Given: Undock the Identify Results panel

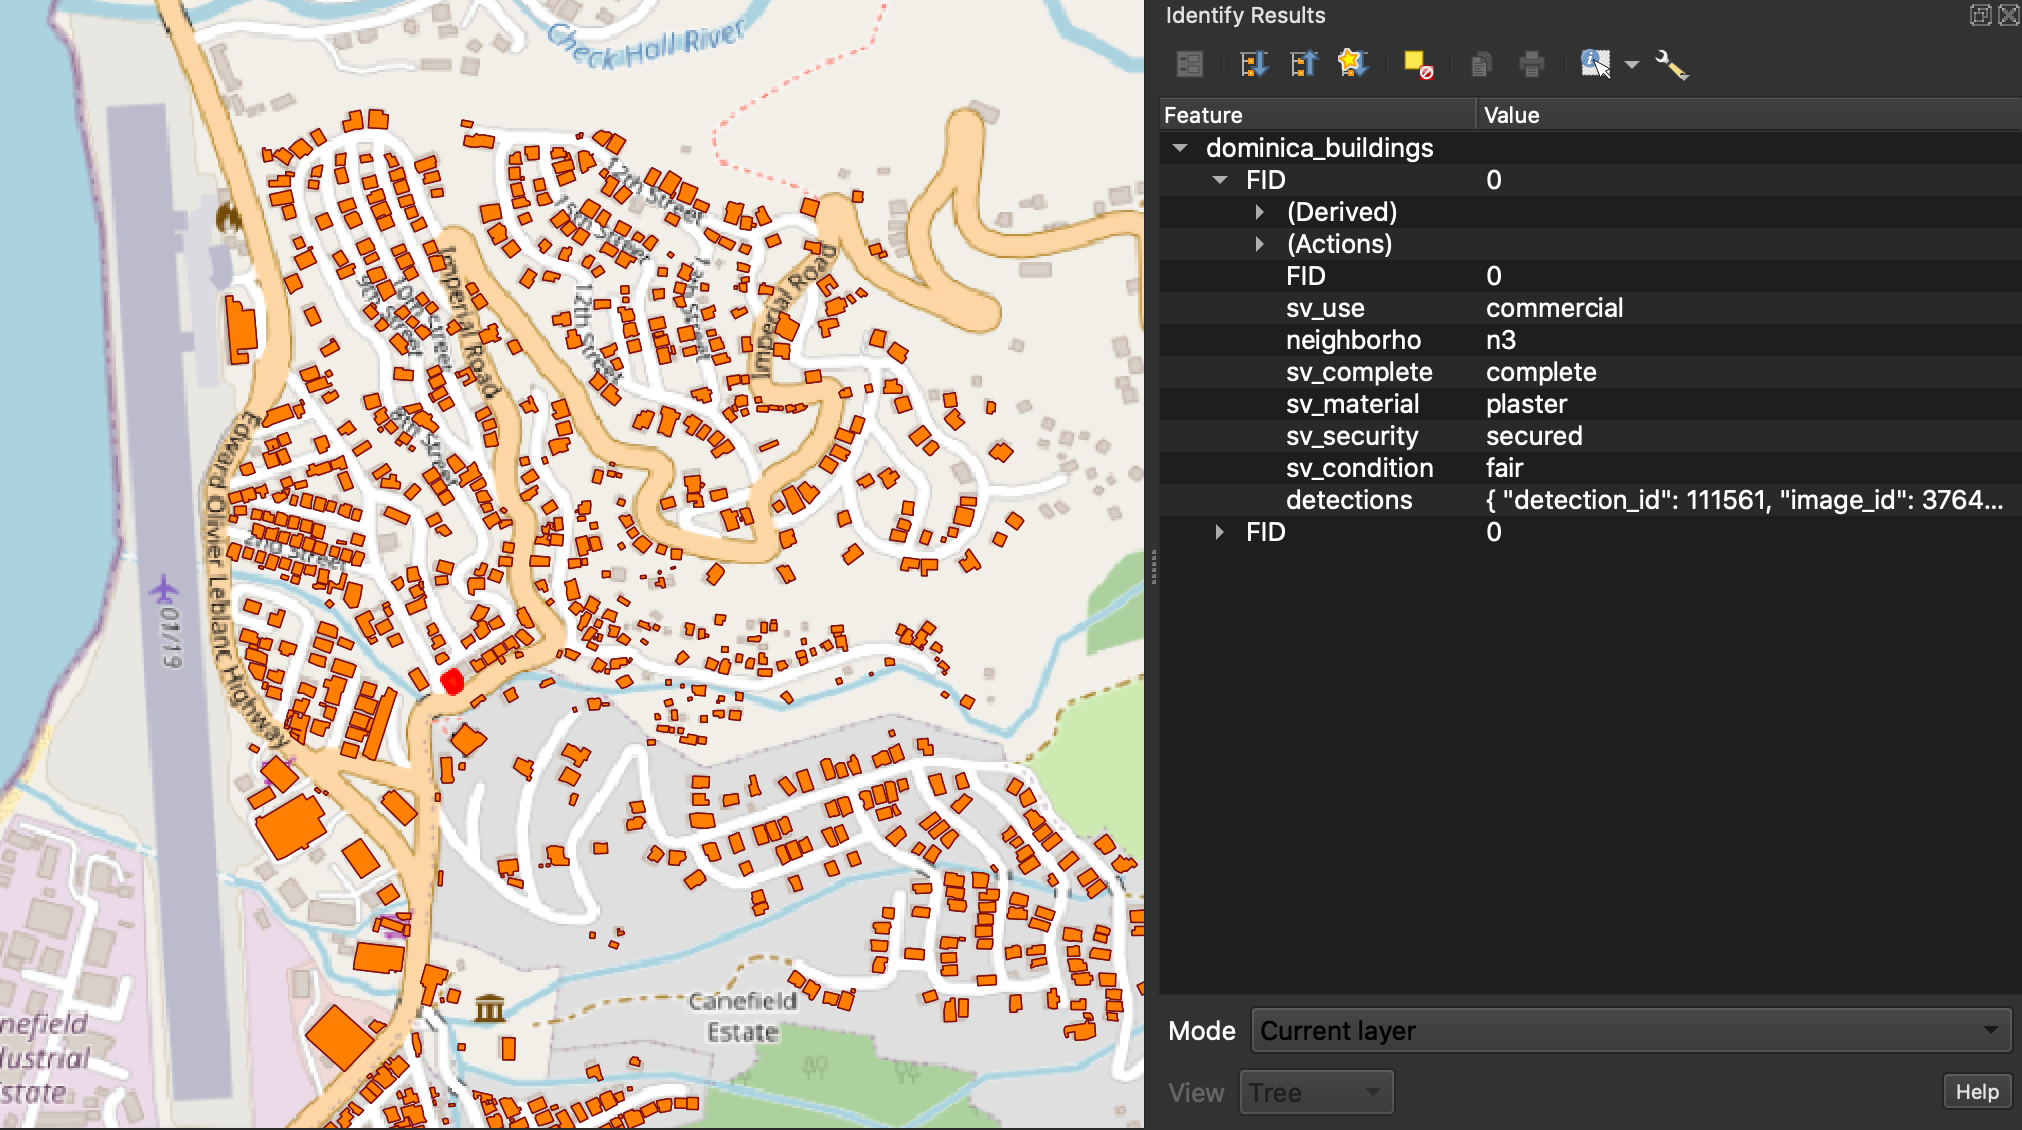Looking at the screenshot, I should pyautogui.click(x=1980, y=15).
